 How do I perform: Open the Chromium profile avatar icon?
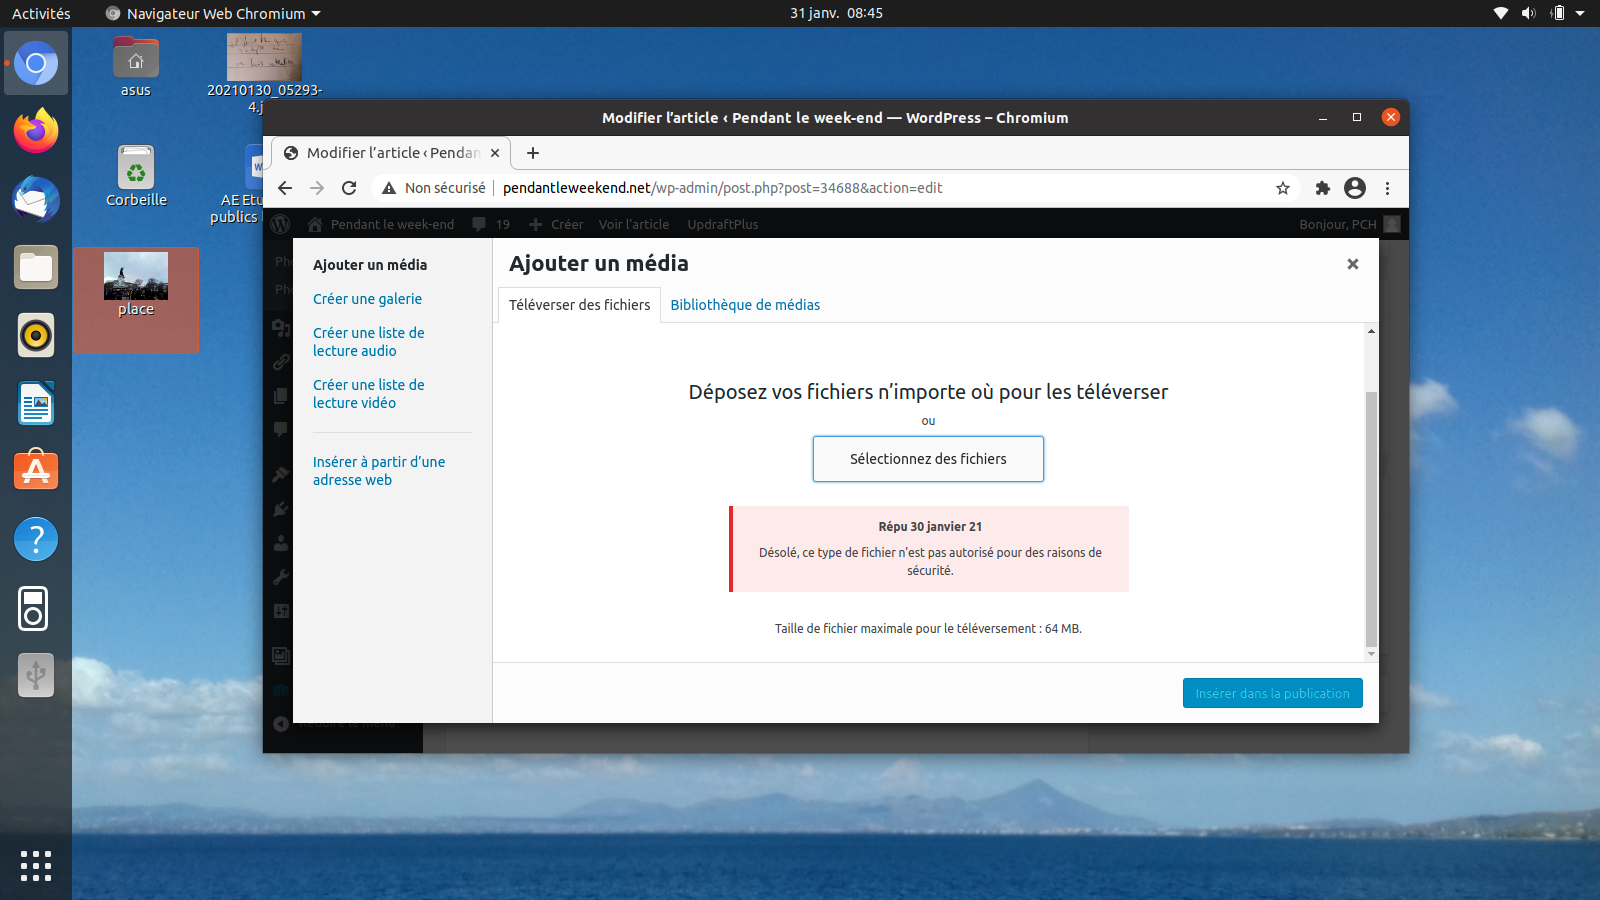point(1355,188)
